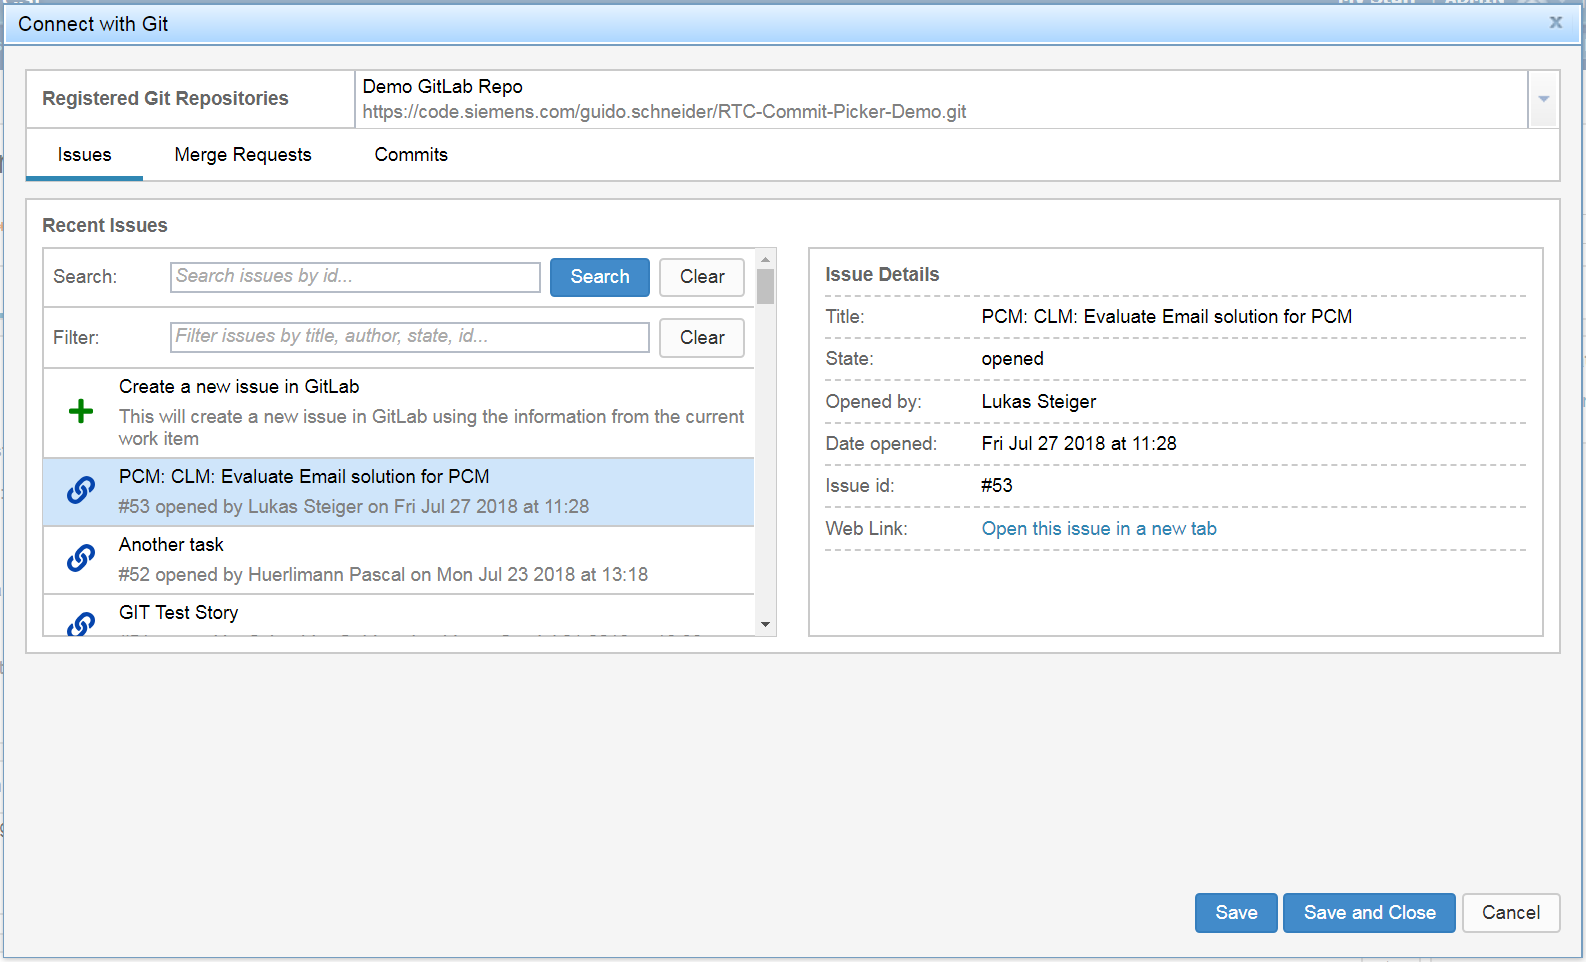This screenshot has width=1586, height=962.
Task: Click the 'Lukas Steiger' opened-by value
Action: [x=1038, y=402]
